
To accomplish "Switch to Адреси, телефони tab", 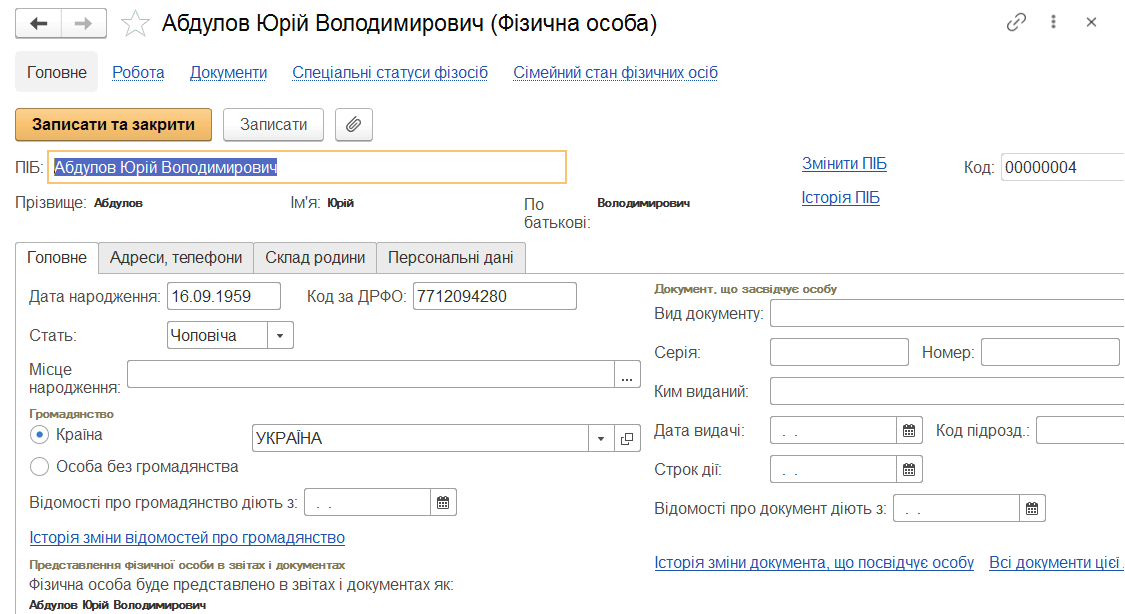I will (x=176, y=258).
